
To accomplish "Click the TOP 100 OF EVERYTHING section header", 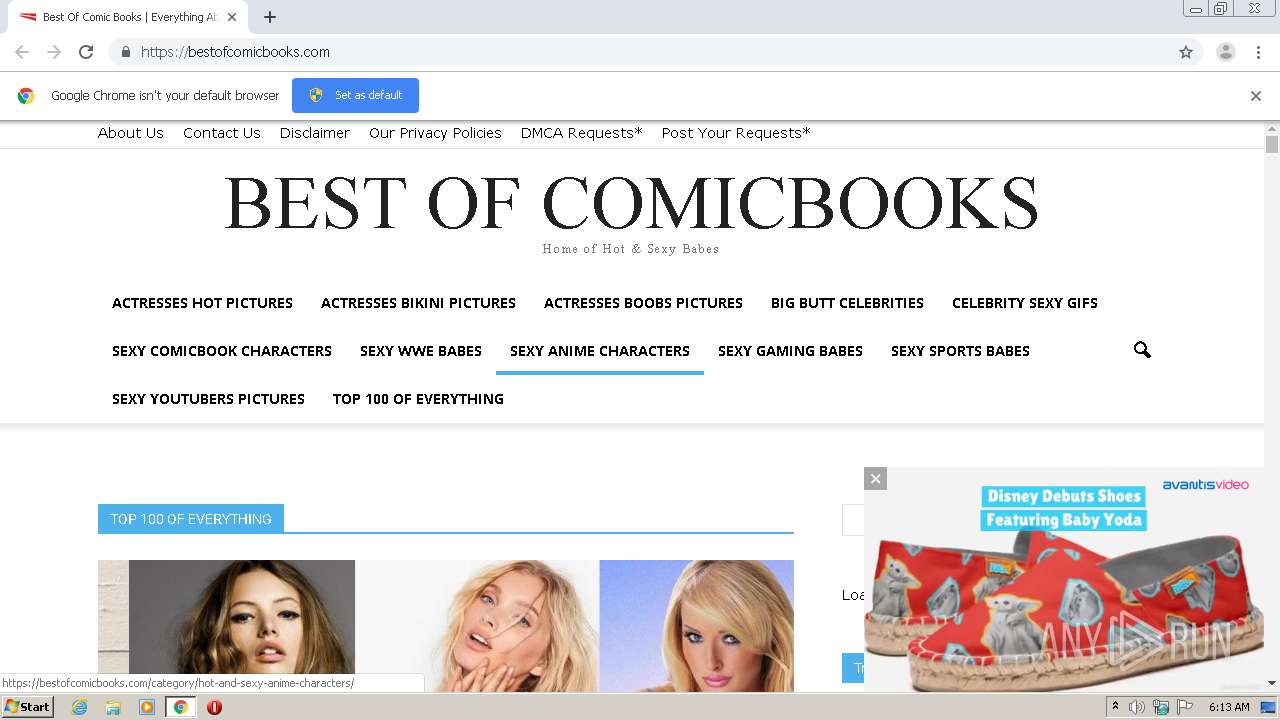I will [191, 519].
